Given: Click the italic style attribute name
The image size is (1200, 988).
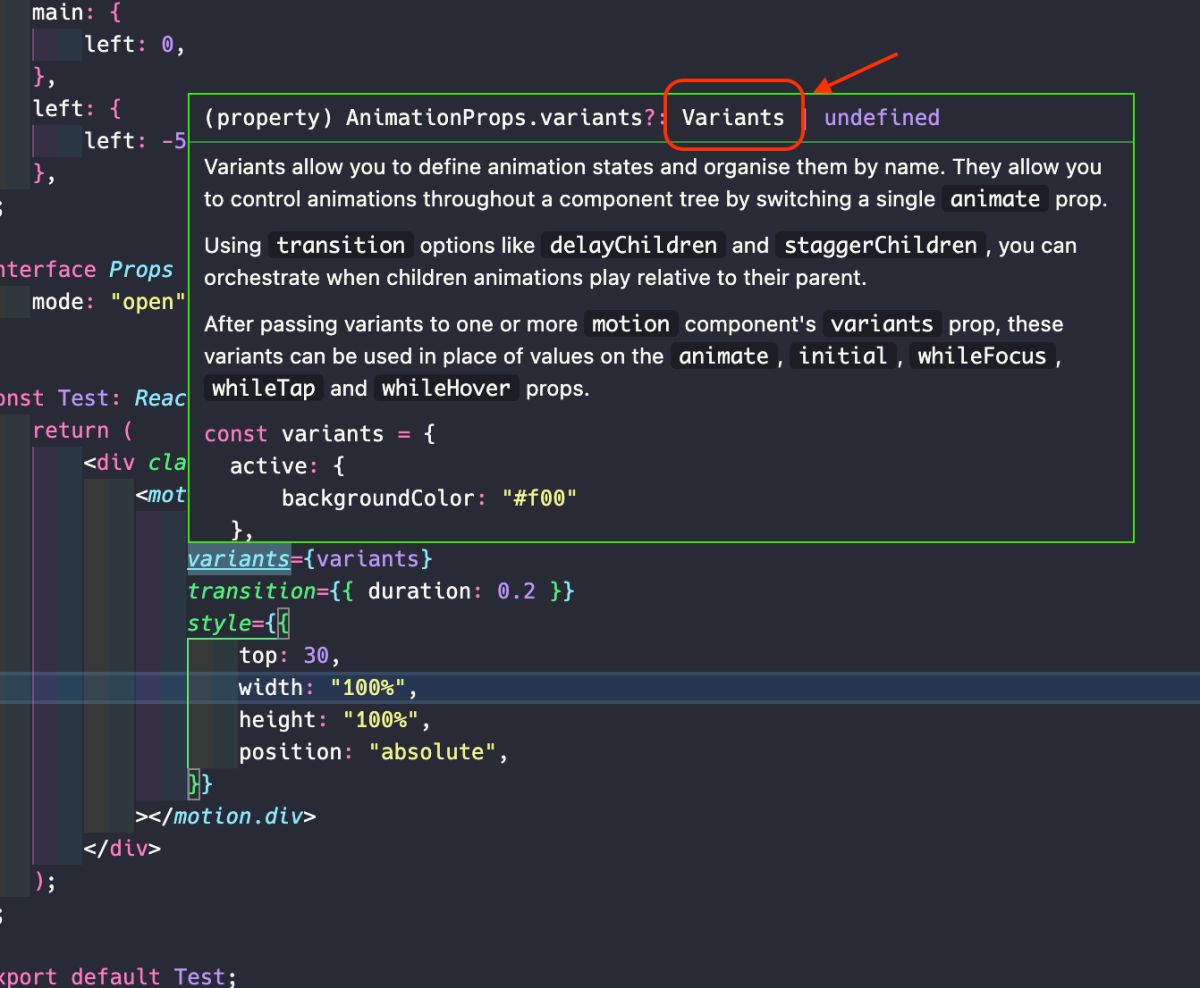Looking at the screenshot, I should (219, 624).
